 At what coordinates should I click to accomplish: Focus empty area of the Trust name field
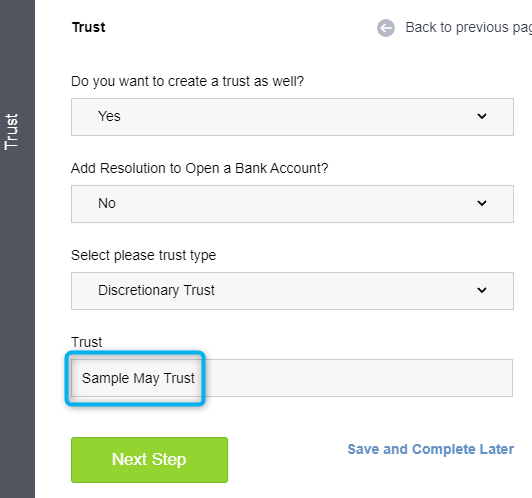[356, 378]
